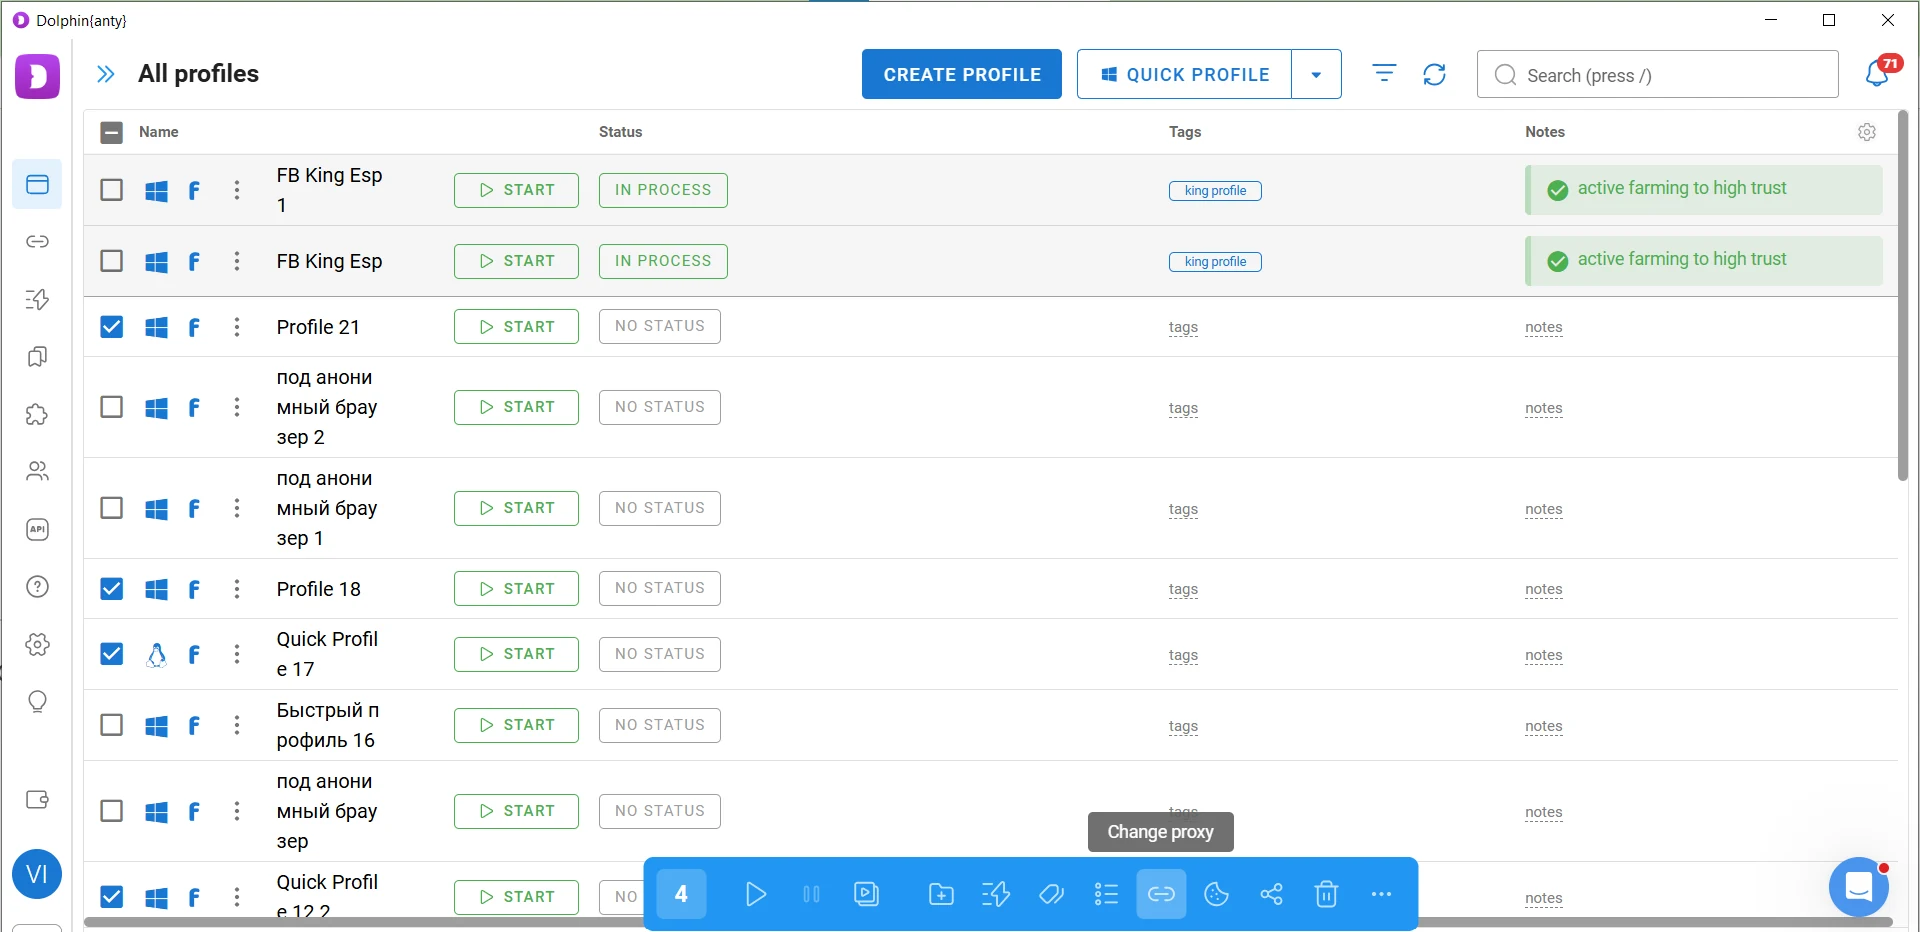Start selected profiles from bulk toolbar
The width and height of the screenshot is (1920, 932).
[756, 894]
